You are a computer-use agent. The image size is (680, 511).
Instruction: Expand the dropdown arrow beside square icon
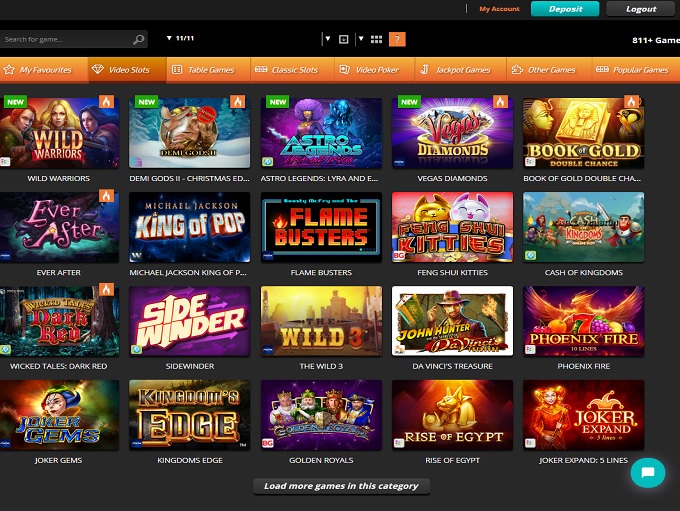point(328,39)
